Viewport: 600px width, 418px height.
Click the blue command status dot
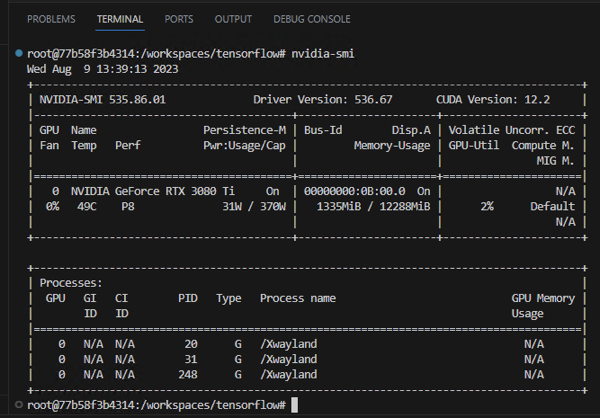pyautogui.click(x=19, y=53)
